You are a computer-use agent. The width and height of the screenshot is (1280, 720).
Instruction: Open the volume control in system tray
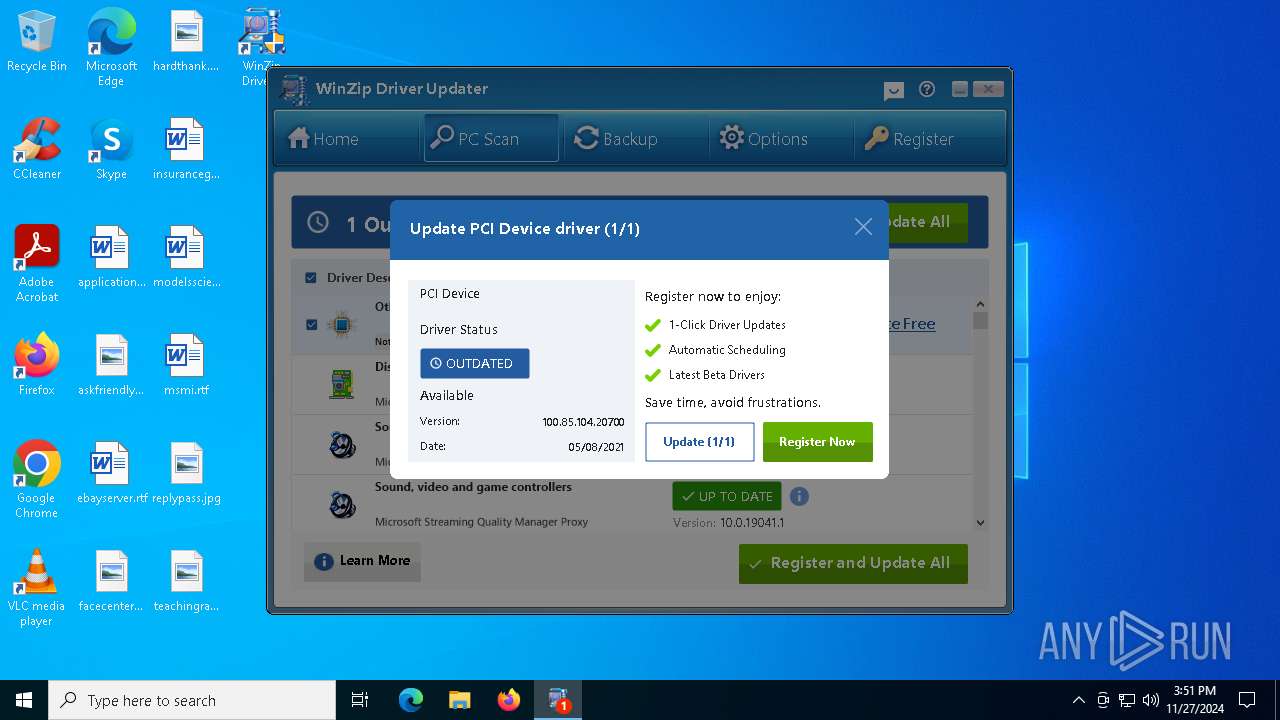click(1151, 700)
